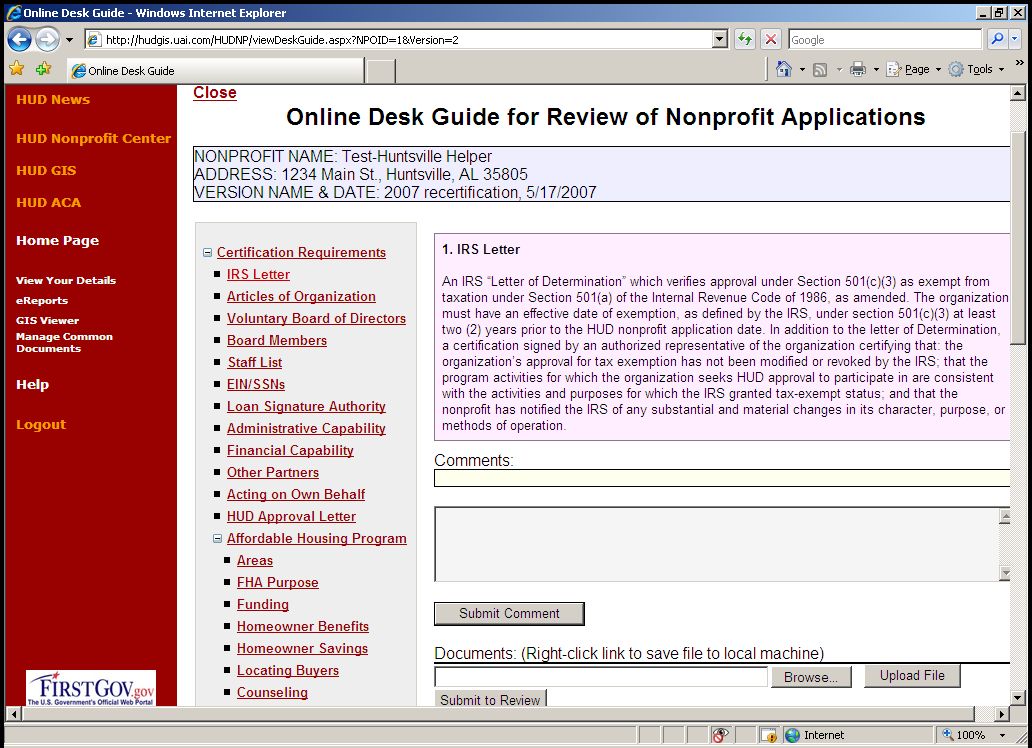The width and height of the screenshot is (1032, 748).
Task: Click the Submit Comment button
Action: (x=509, y=613)
